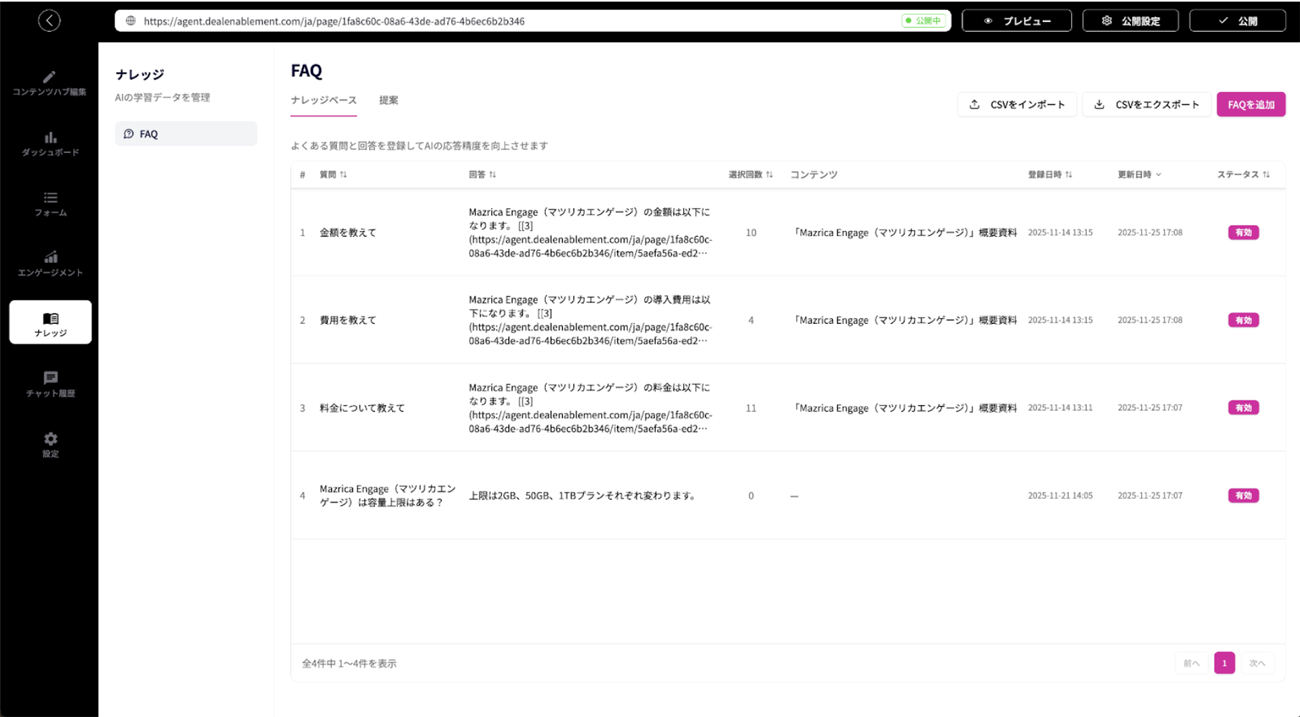Click the プレビュー eye button
The image size is (1300, 717).
pos(1016,21)
